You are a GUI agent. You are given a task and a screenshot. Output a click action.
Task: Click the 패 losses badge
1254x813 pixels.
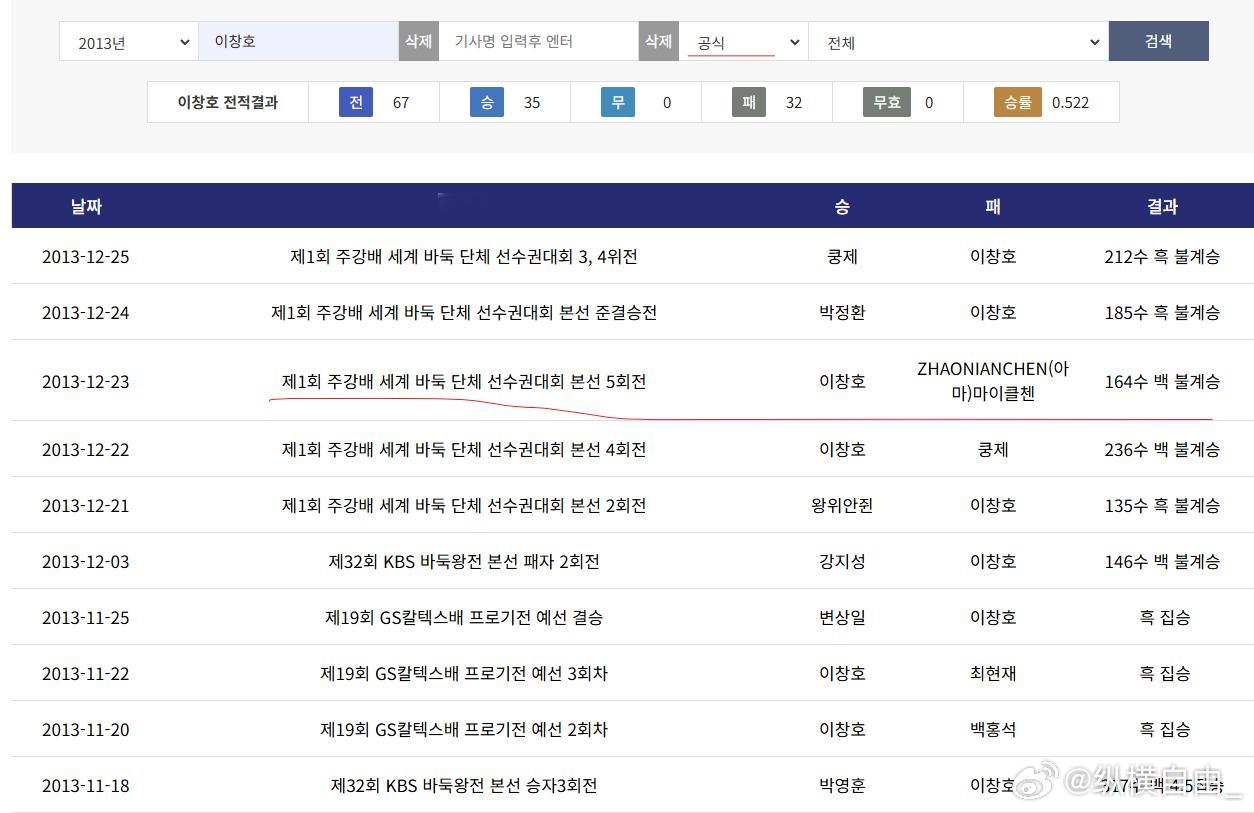point(749,102)
